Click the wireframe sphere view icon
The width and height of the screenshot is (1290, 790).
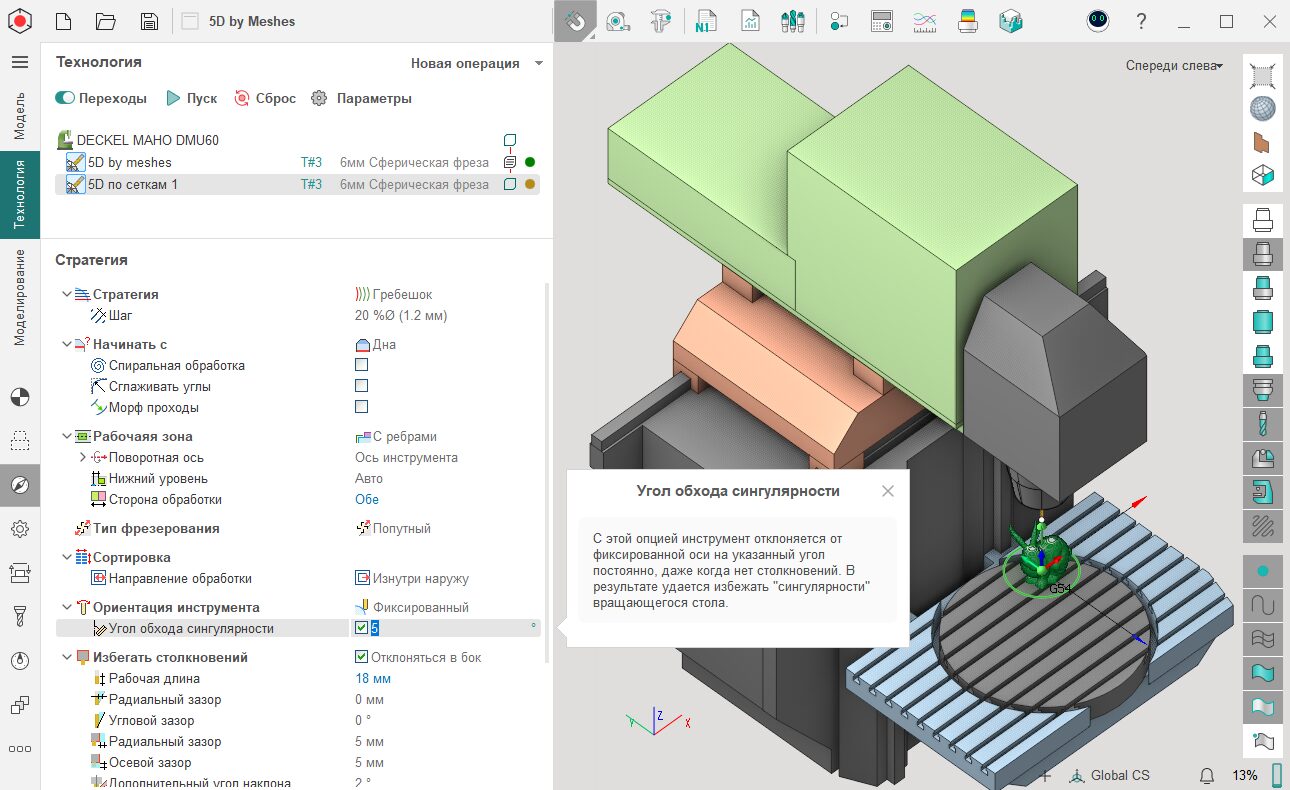tap(1262, 108)
